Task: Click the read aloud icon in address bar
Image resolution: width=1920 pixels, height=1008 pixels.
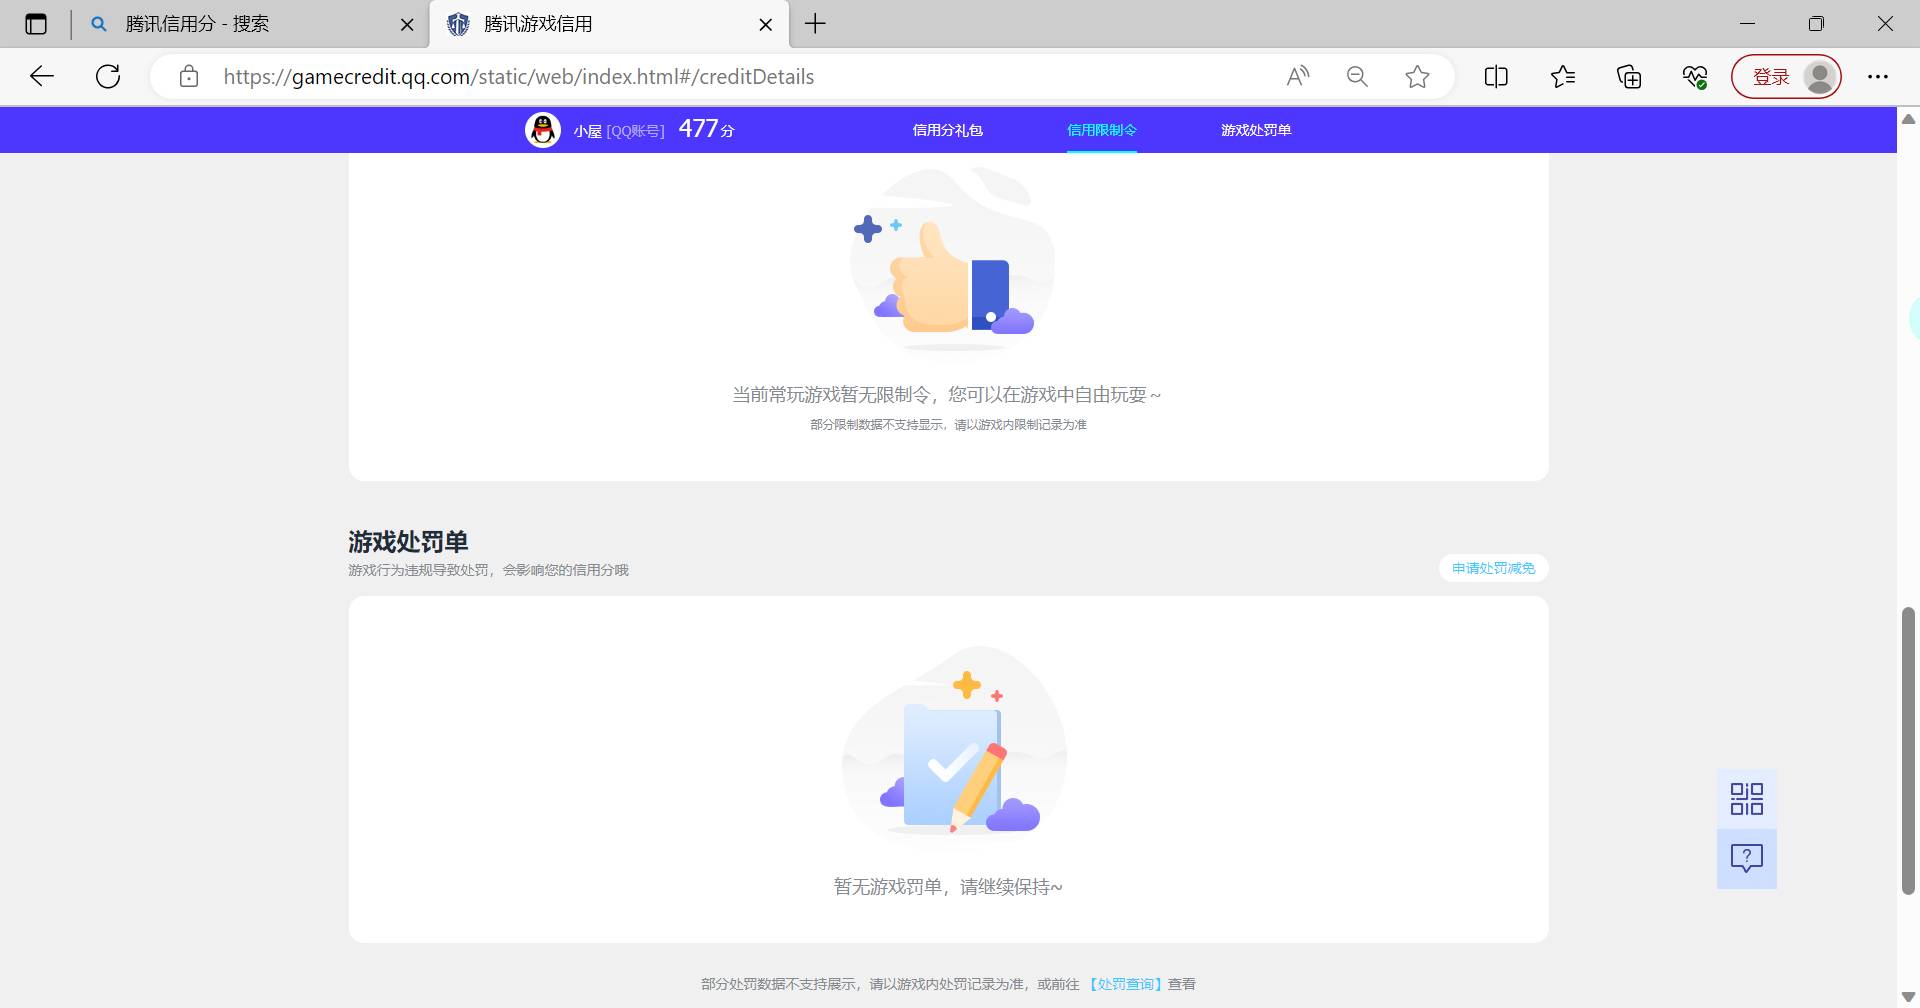Action: (1297, 76)
